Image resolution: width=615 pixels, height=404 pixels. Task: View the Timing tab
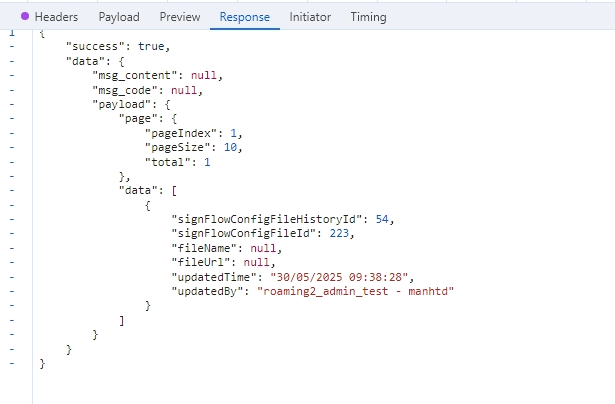click(369, 17)
